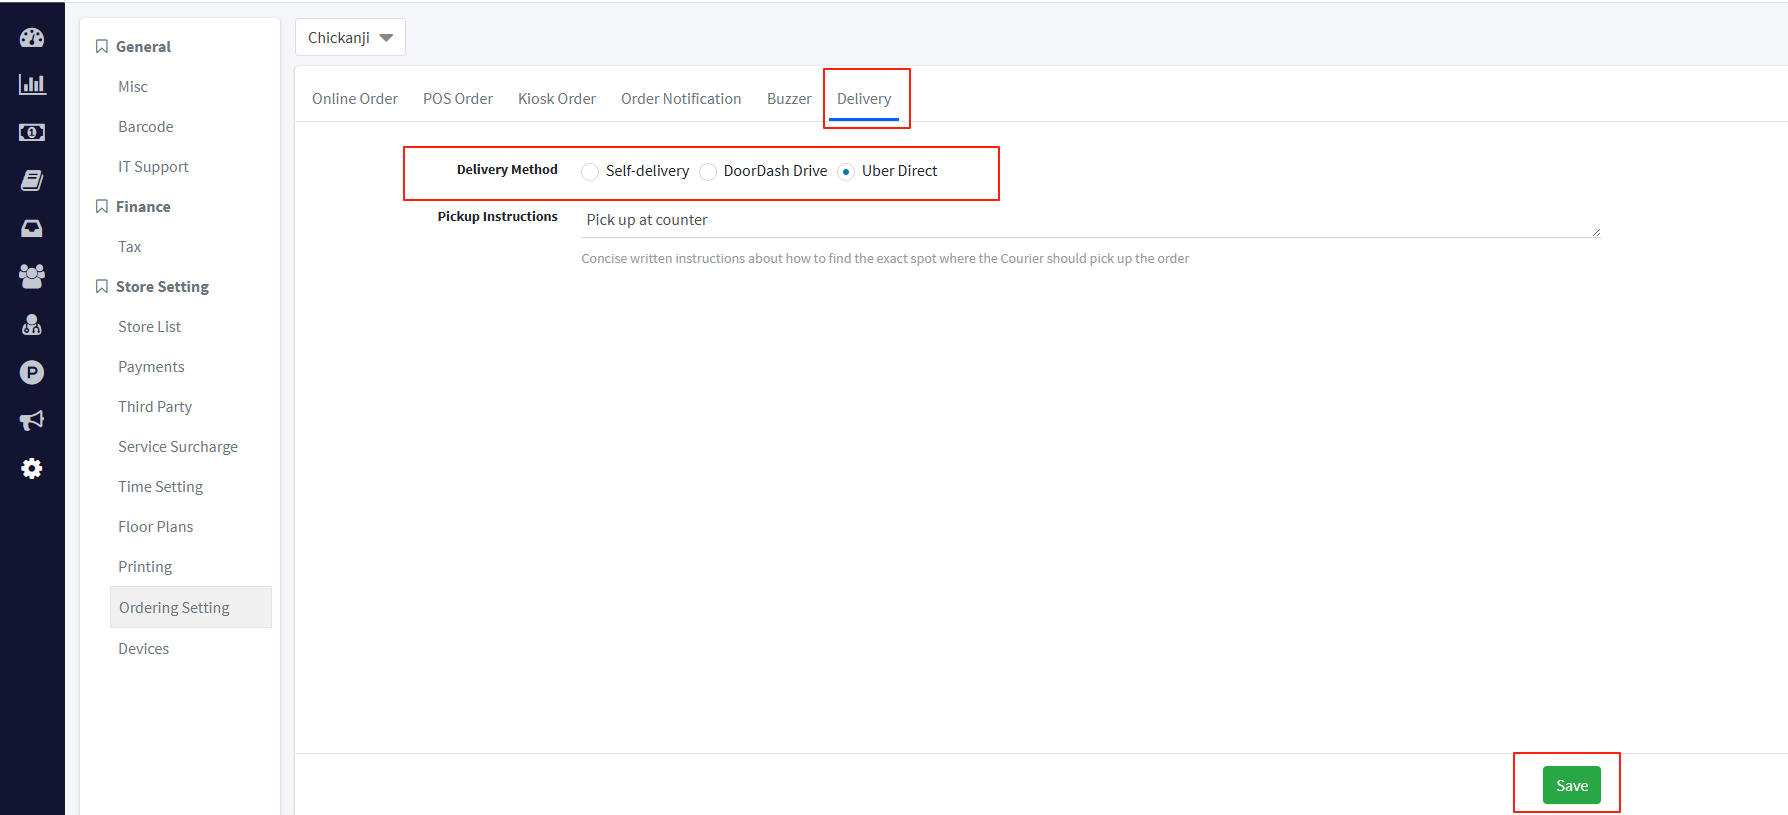Screen dimensions: 1788x815
Task: Switch to the Online Order tab
Action: pos(355,98)
